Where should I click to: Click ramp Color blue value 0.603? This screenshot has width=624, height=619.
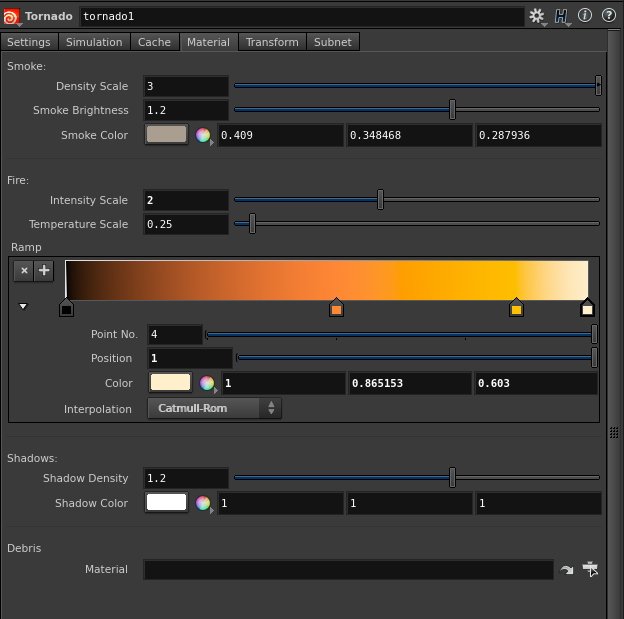[x=536, y=383]
